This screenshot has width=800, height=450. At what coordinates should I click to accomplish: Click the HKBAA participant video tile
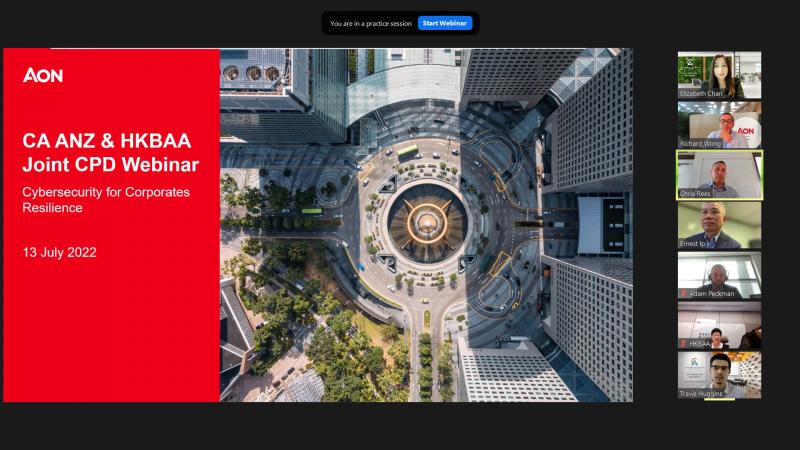point(719,324)
